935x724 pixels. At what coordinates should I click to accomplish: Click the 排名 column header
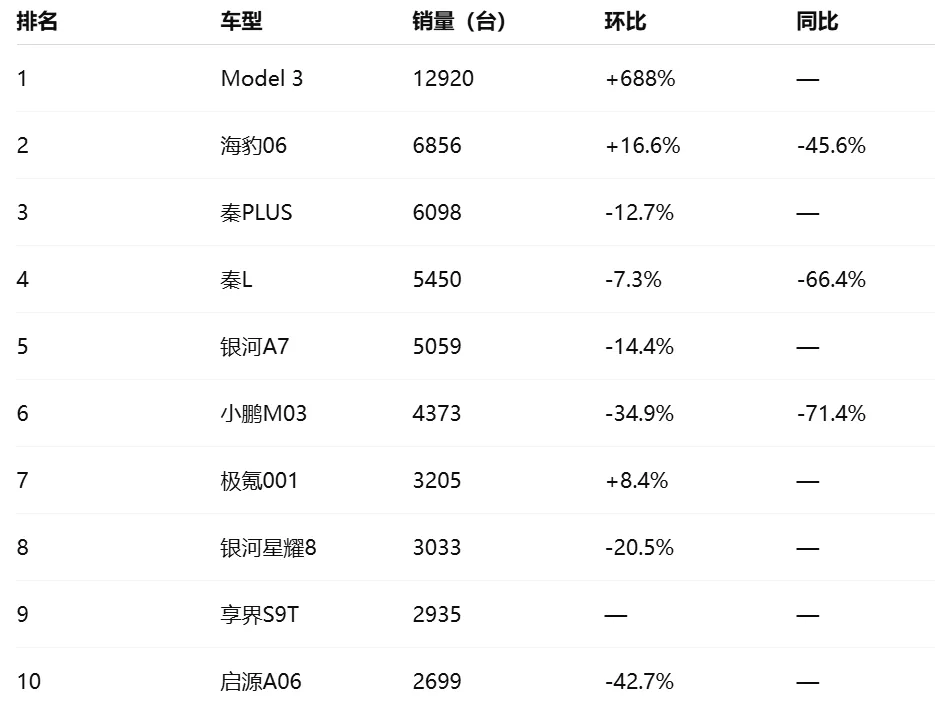click(x=37, y=22)
